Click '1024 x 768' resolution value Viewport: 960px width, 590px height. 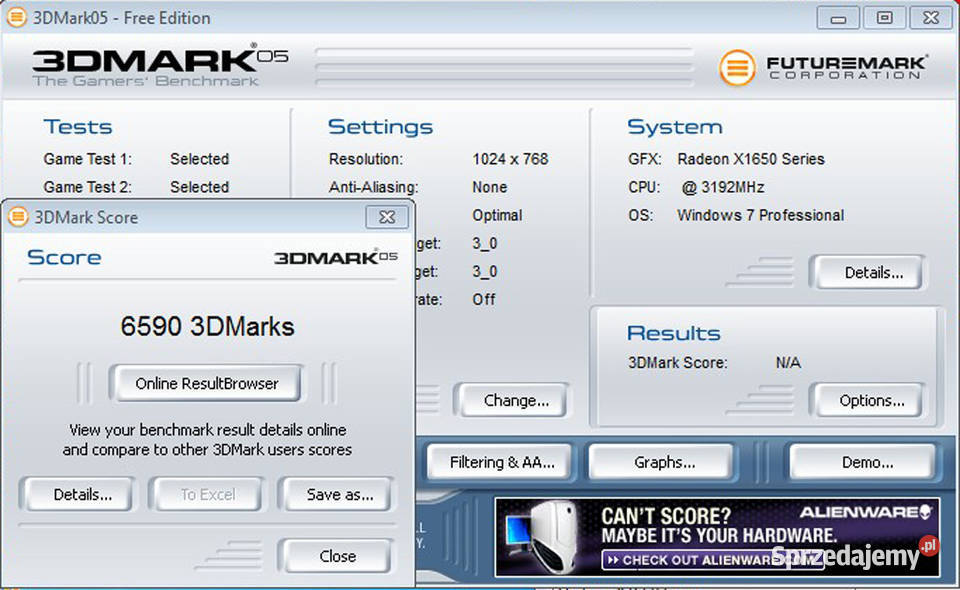tap(510, 159)
